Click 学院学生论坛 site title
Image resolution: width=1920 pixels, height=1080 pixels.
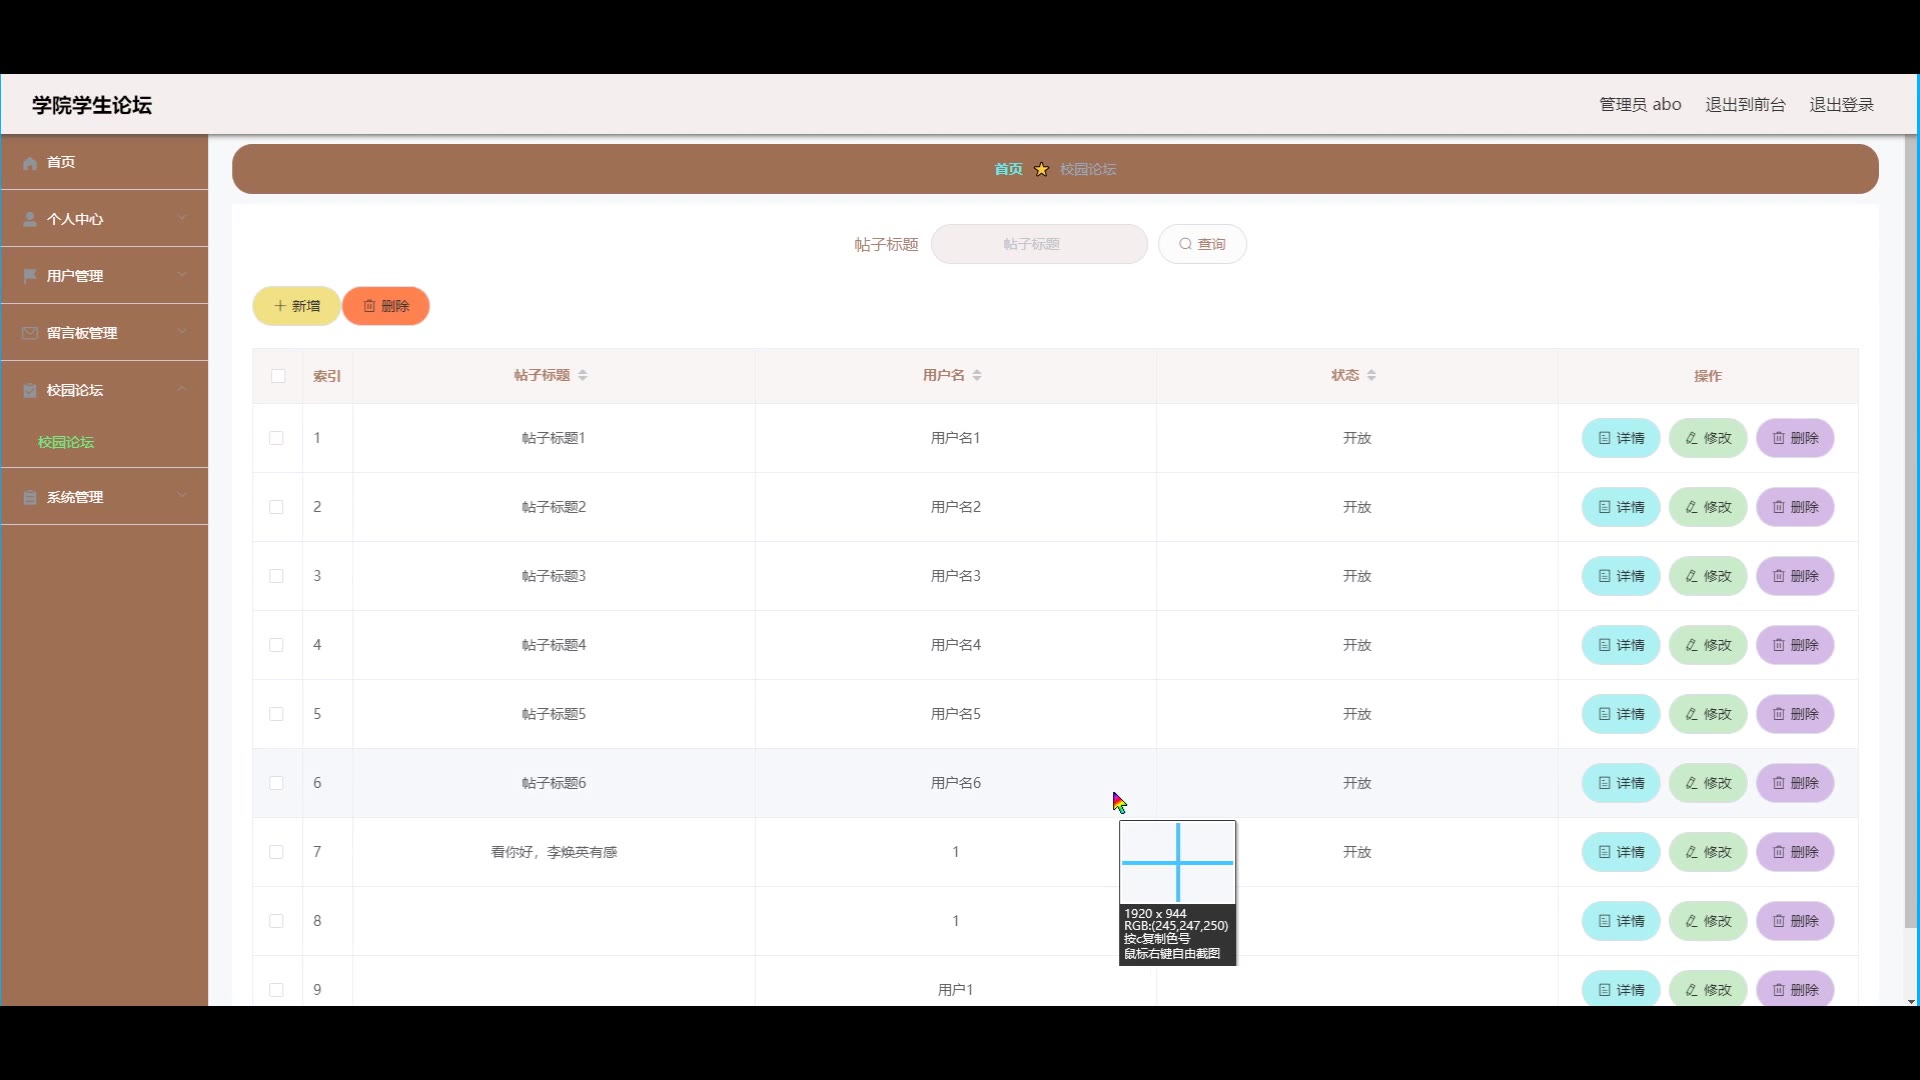click(x=92, y=105)
